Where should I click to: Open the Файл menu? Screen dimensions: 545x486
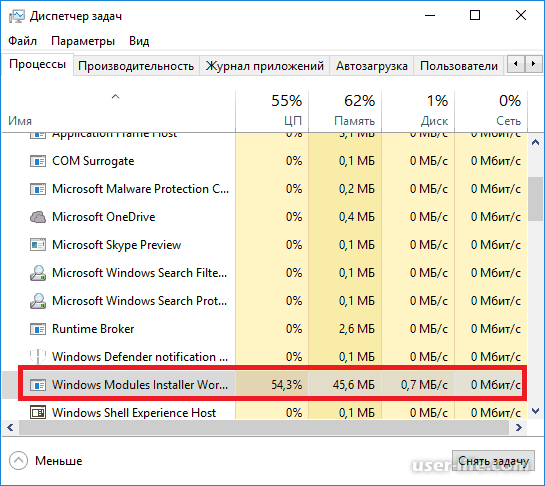(23, 41)
